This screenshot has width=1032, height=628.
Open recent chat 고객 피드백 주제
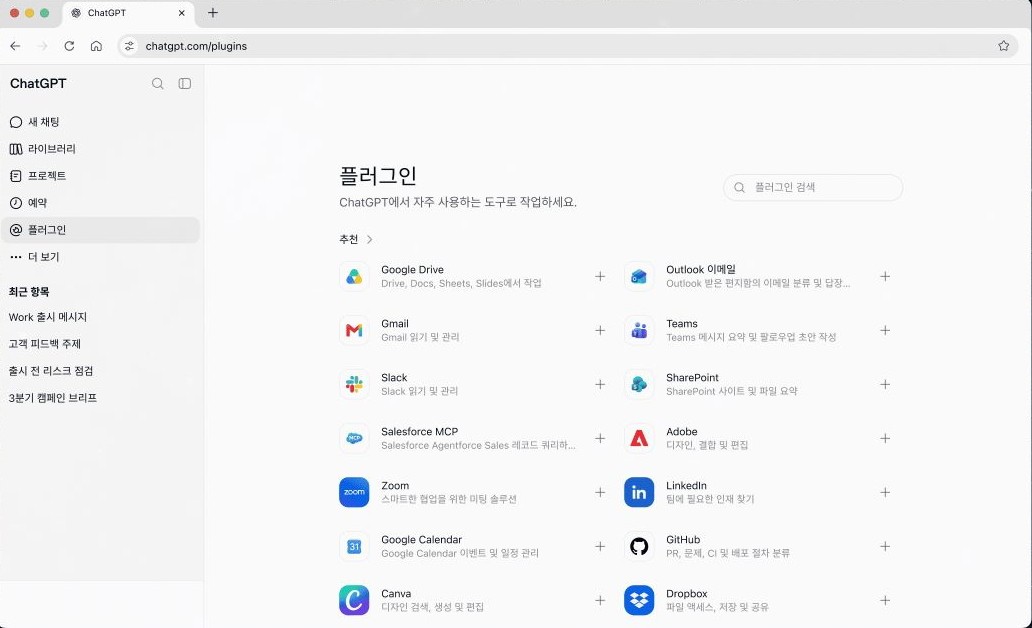point(45,344)
